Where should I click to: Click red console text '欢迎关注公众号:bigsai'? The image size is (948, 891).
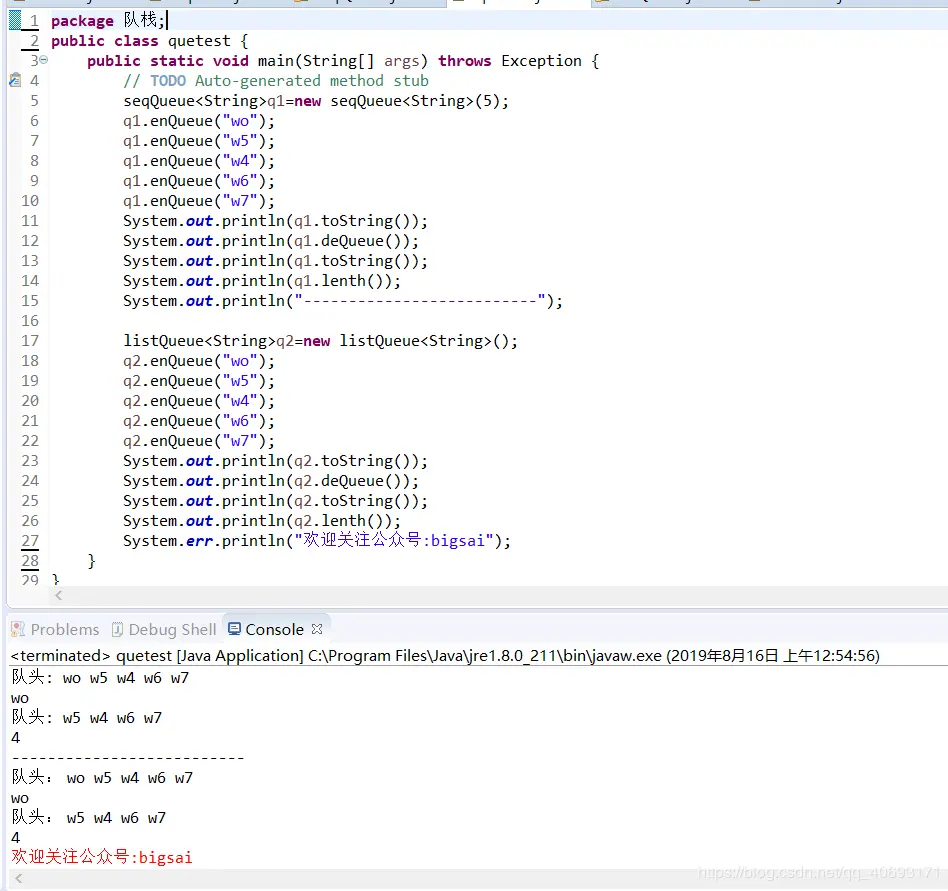[x=102, y=857]
